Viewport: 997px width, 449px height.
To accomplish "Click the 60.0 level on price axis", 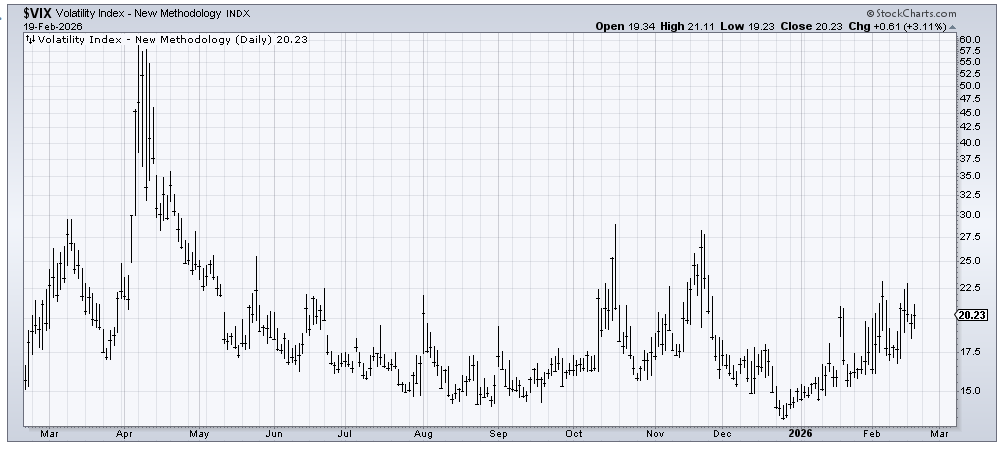I will 969,39.
